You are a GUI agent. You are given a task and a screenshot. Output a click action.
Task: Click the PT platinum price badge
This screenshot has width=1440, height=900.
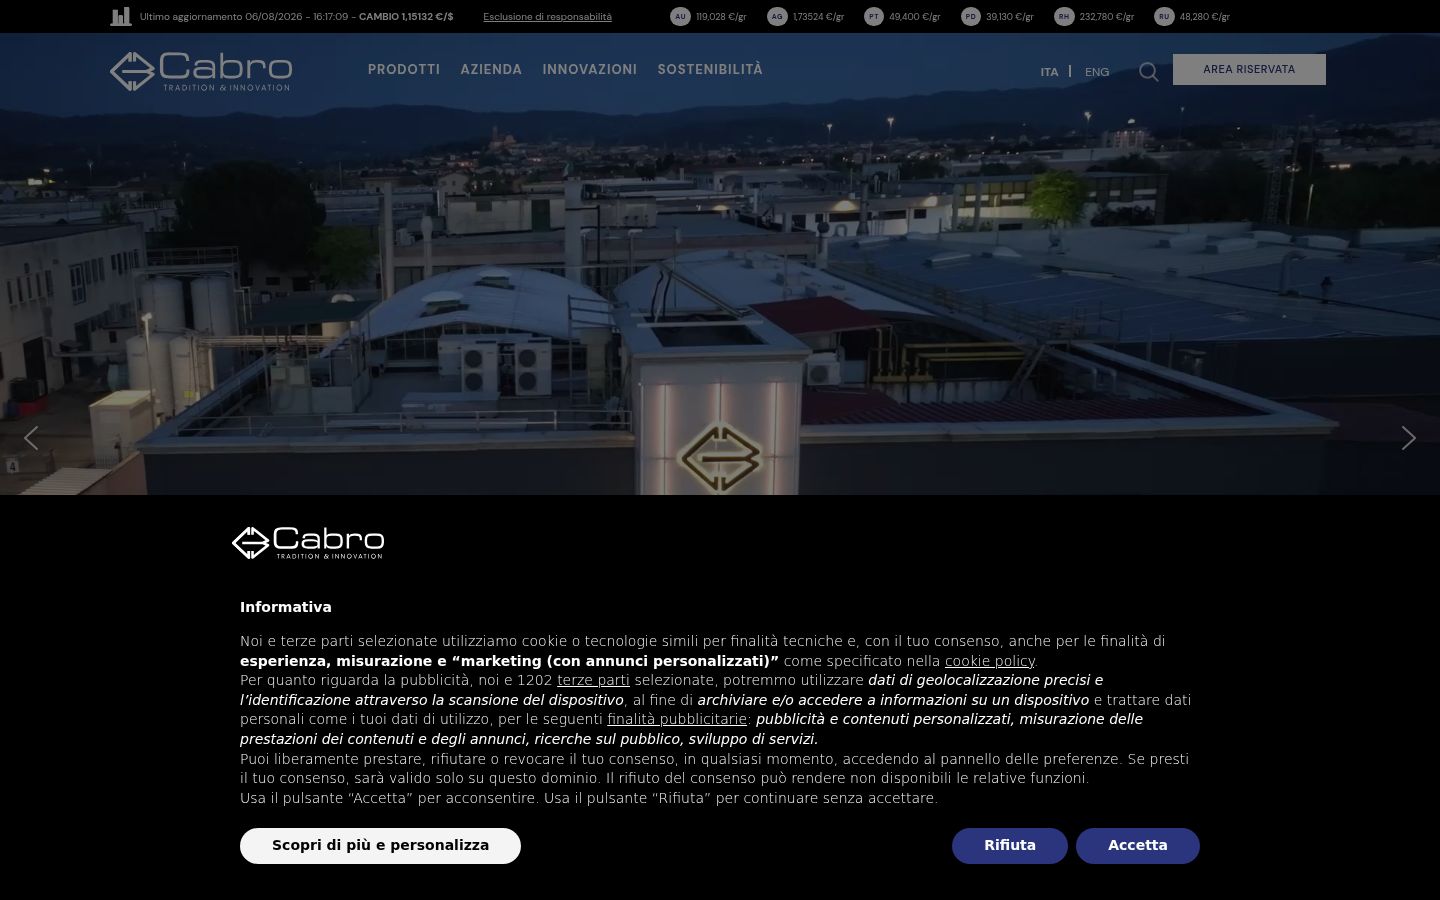[x=874, y=17]
